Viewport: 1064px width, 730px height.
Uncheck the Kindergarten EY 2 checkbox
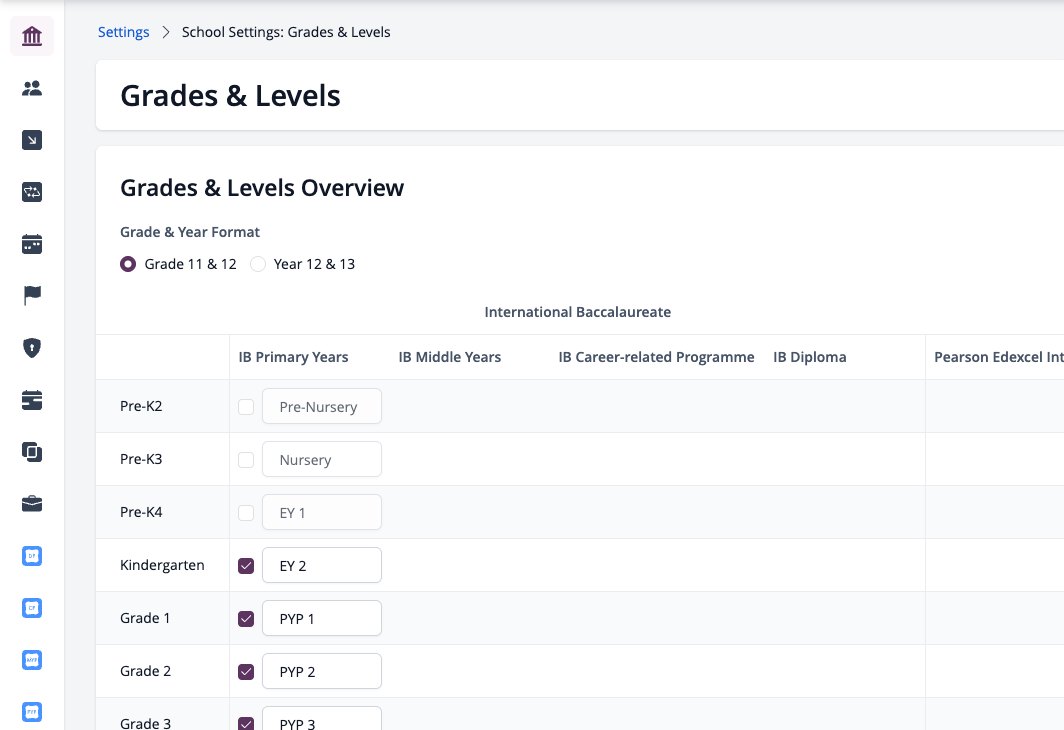point(246,565)
